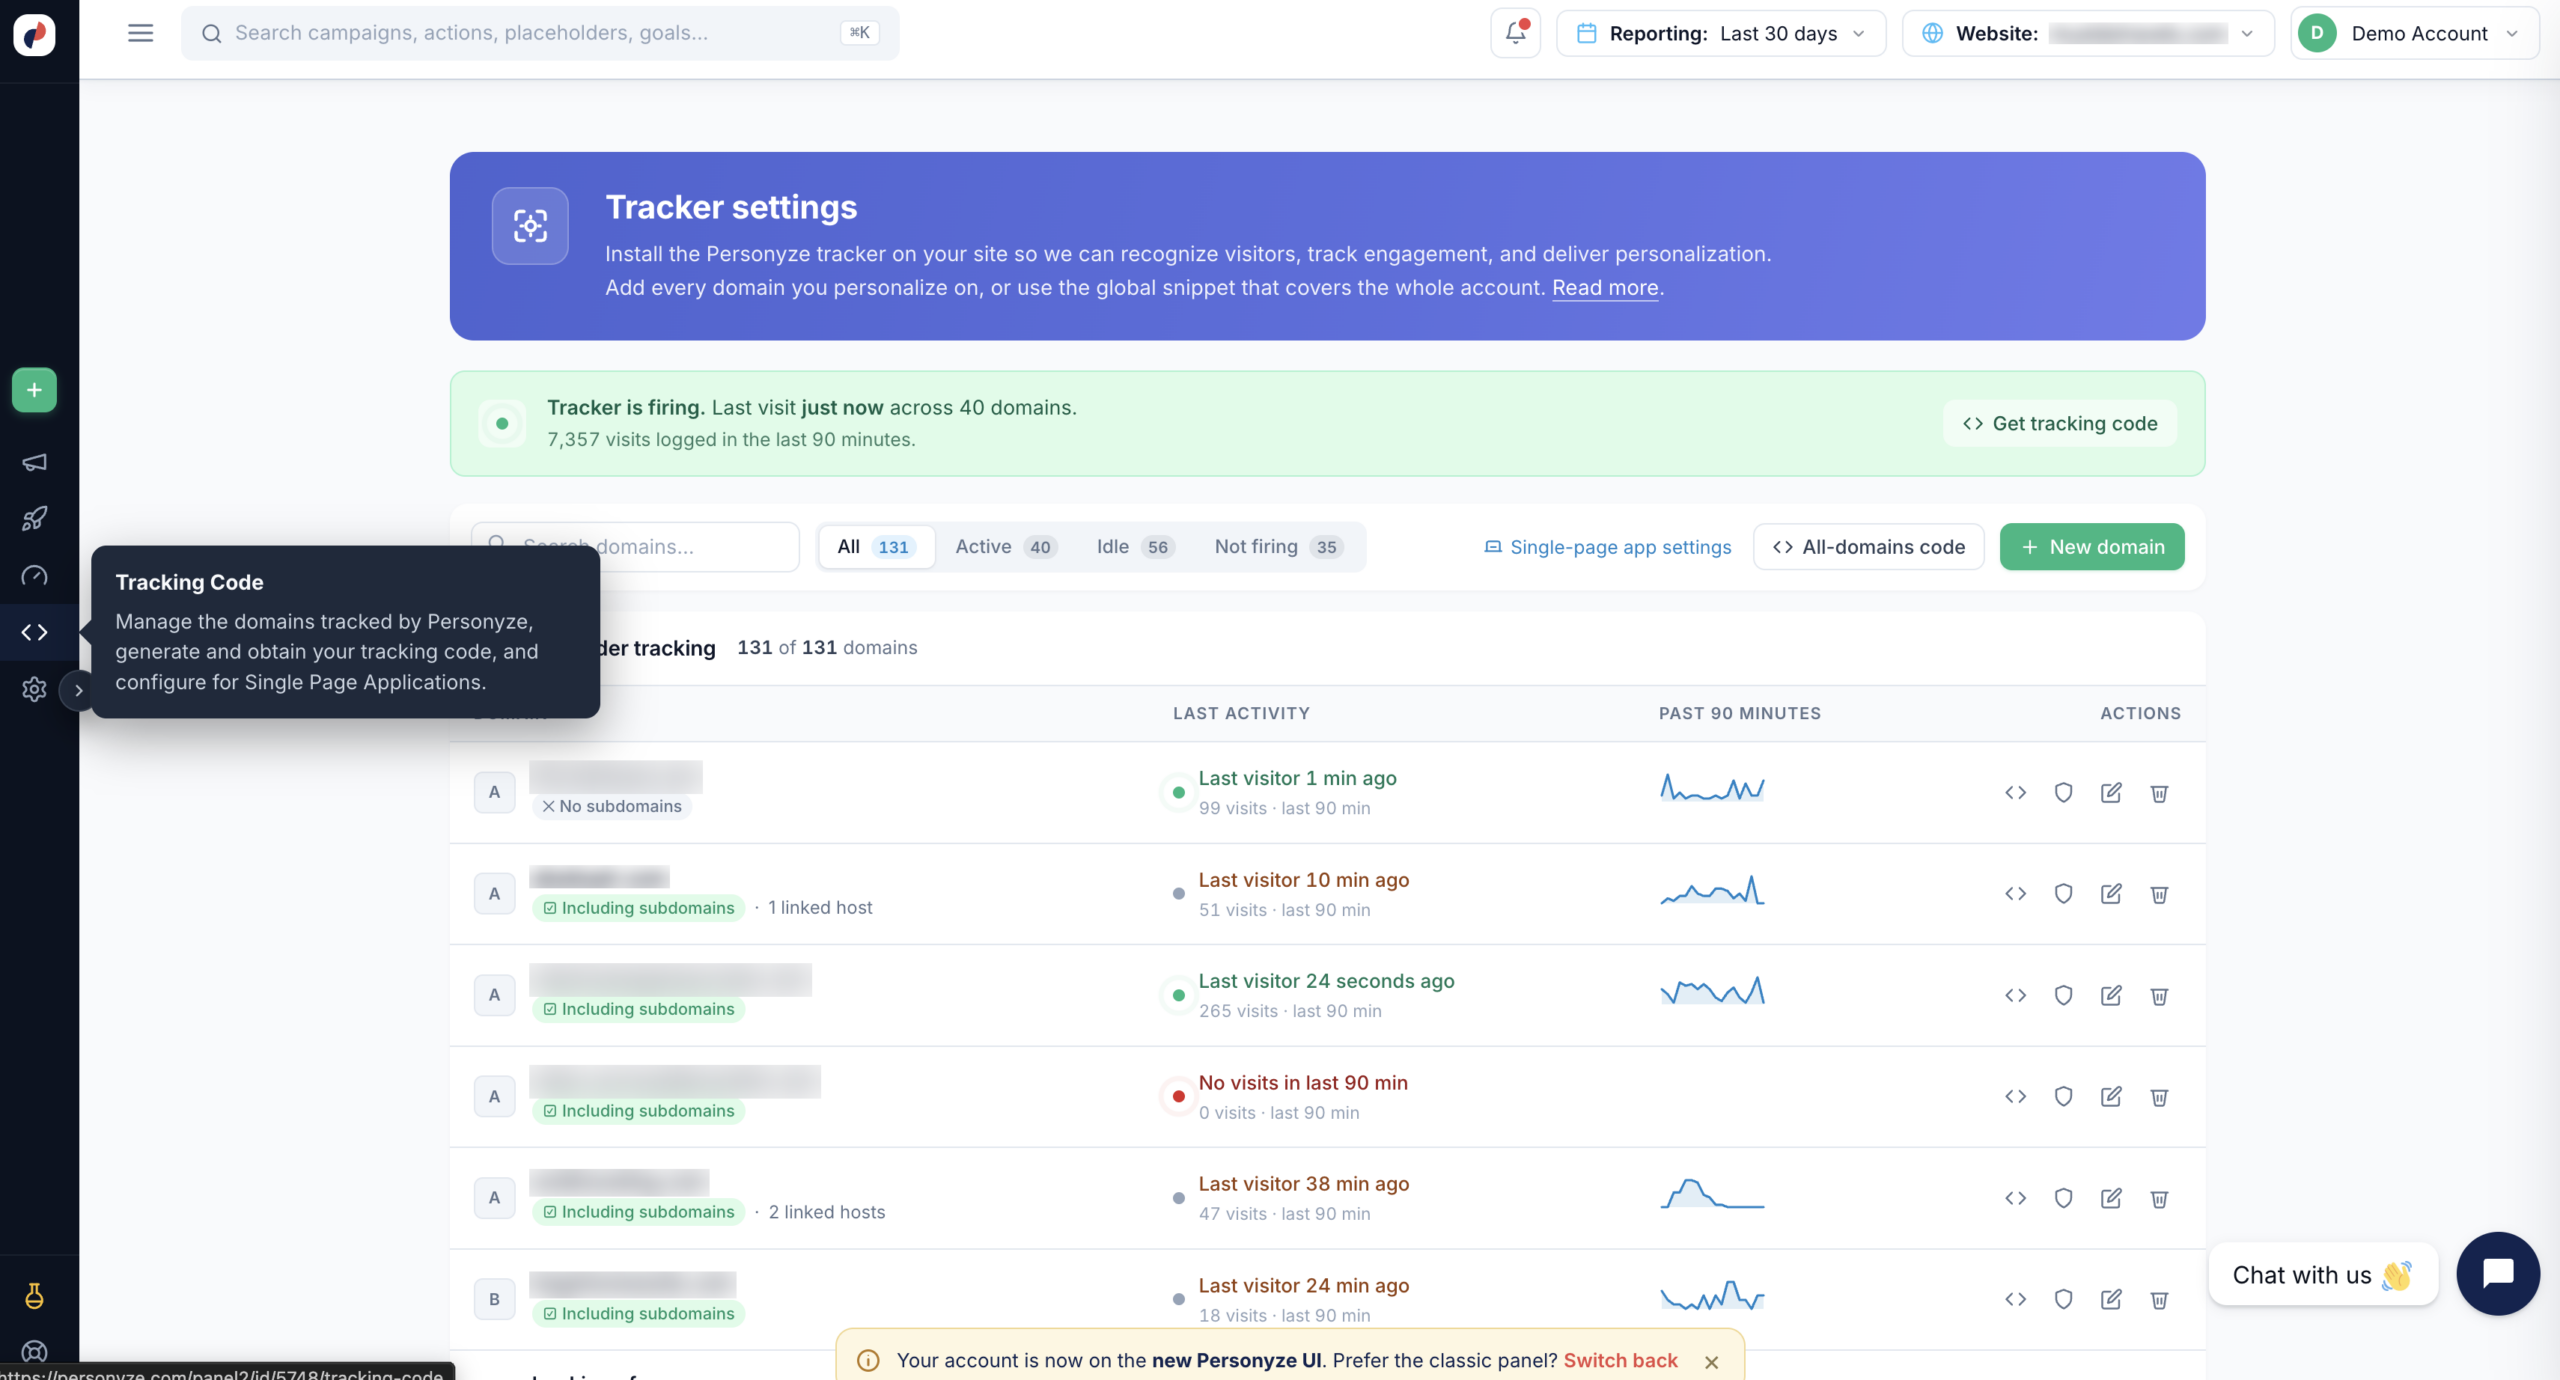Viewport: 2560px width, 1380px height.
Task: Select the All 131 filter tab
Action: coord(876,547)
